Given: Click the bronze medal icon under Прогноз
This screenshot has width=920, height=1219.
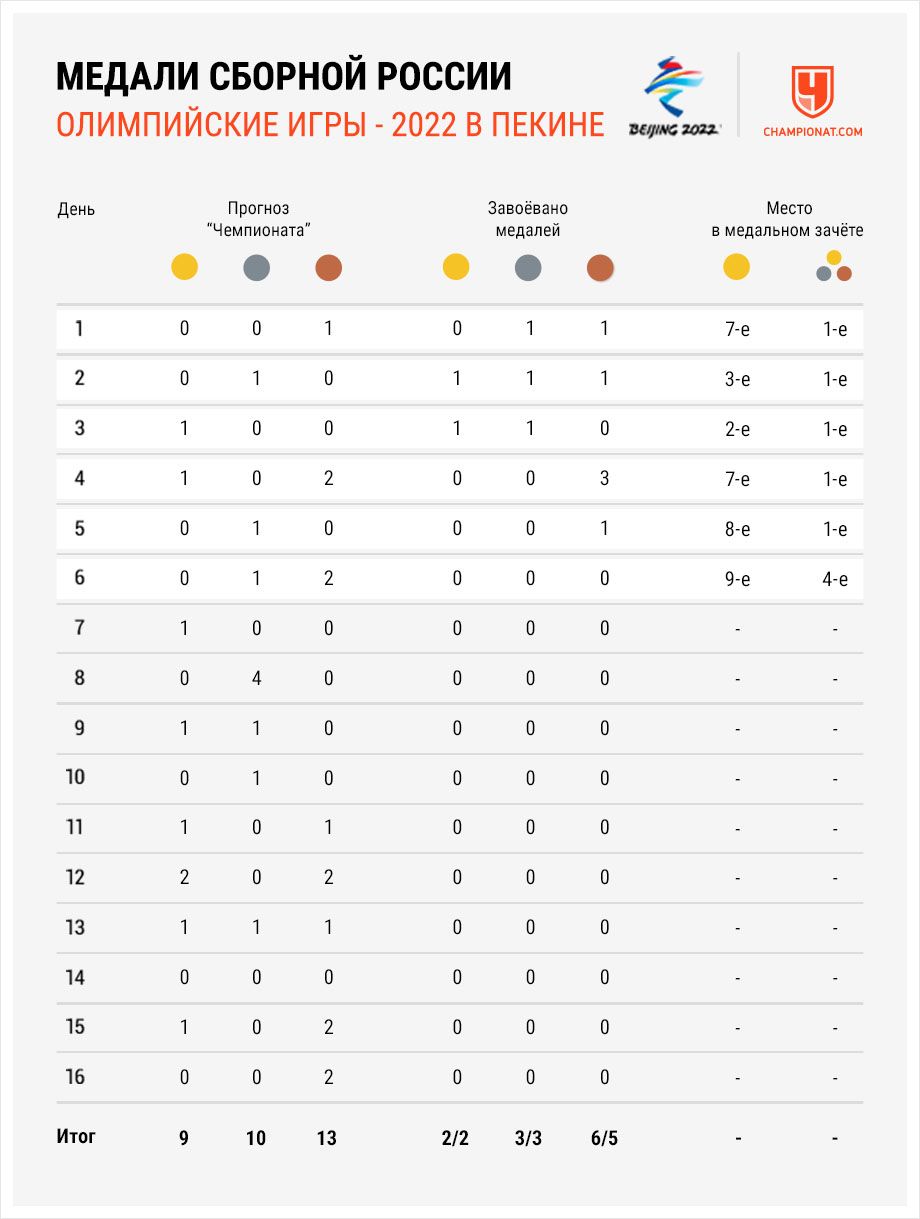Looking at the screenshot, I should (328, 268).
